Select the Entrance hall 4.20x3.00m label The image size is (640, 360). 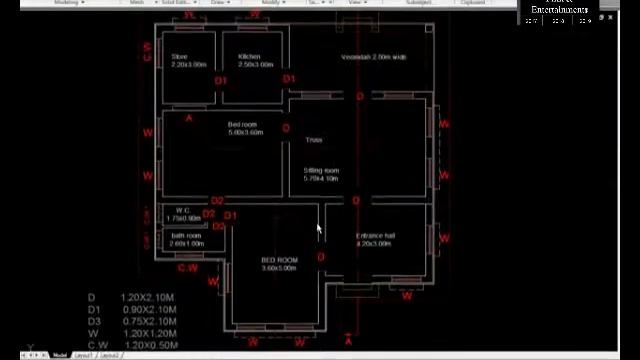(x=375, y=240)
